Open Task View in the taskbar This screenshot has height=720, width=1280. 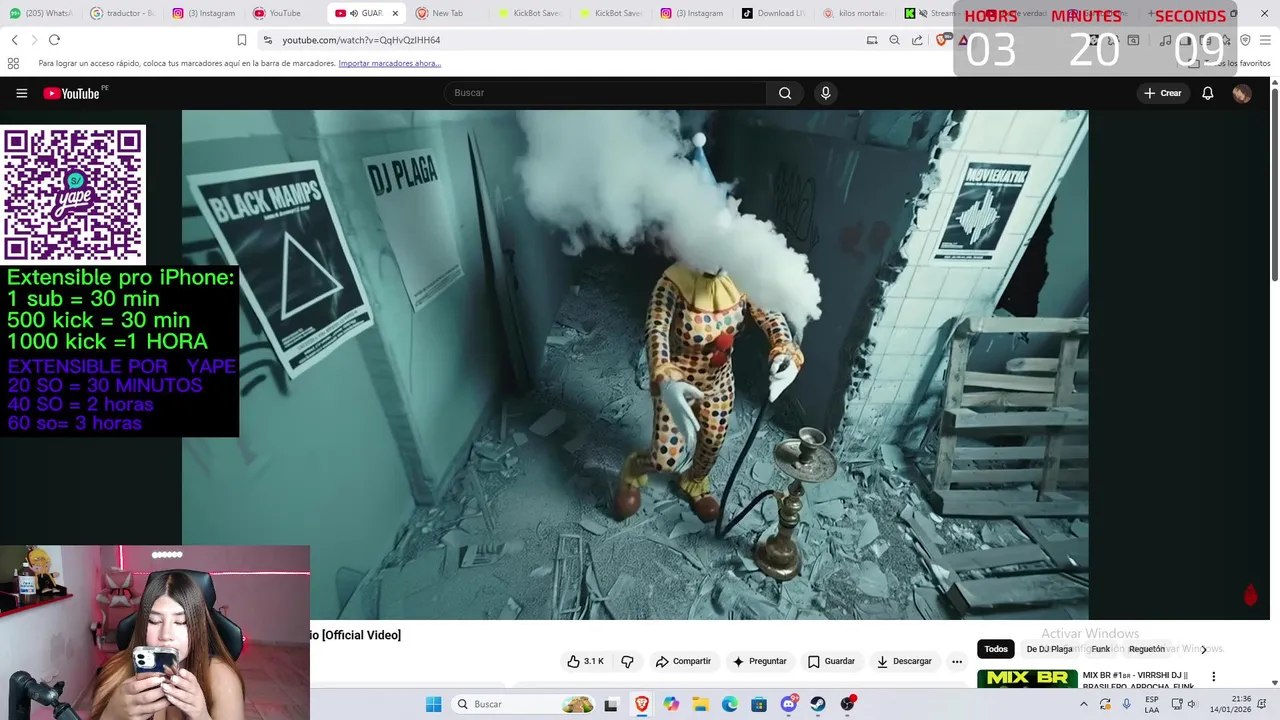tap(611, 704)
